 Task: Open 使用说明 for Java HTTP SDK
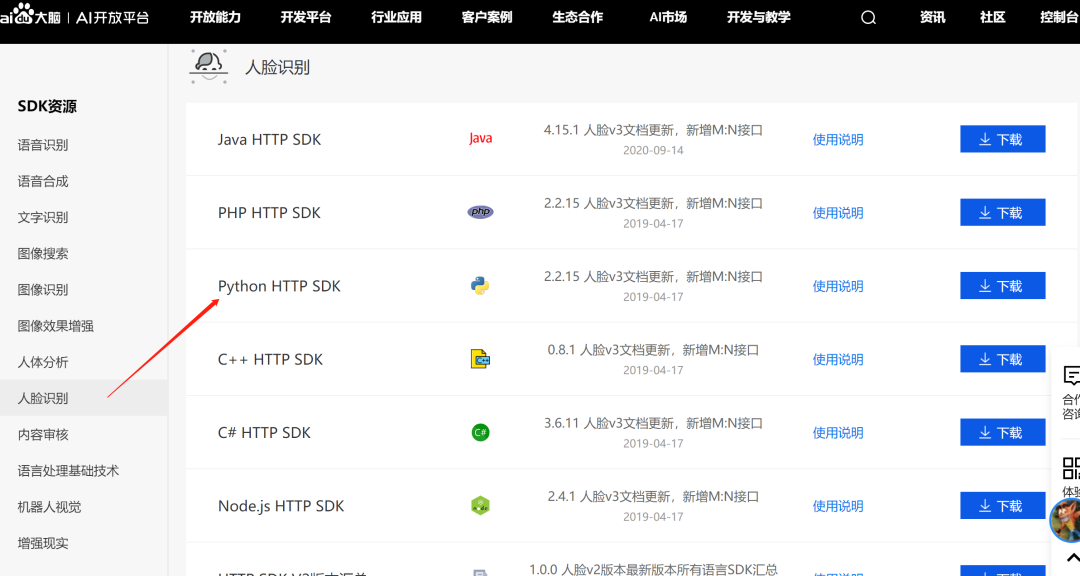tap(838, 140)
